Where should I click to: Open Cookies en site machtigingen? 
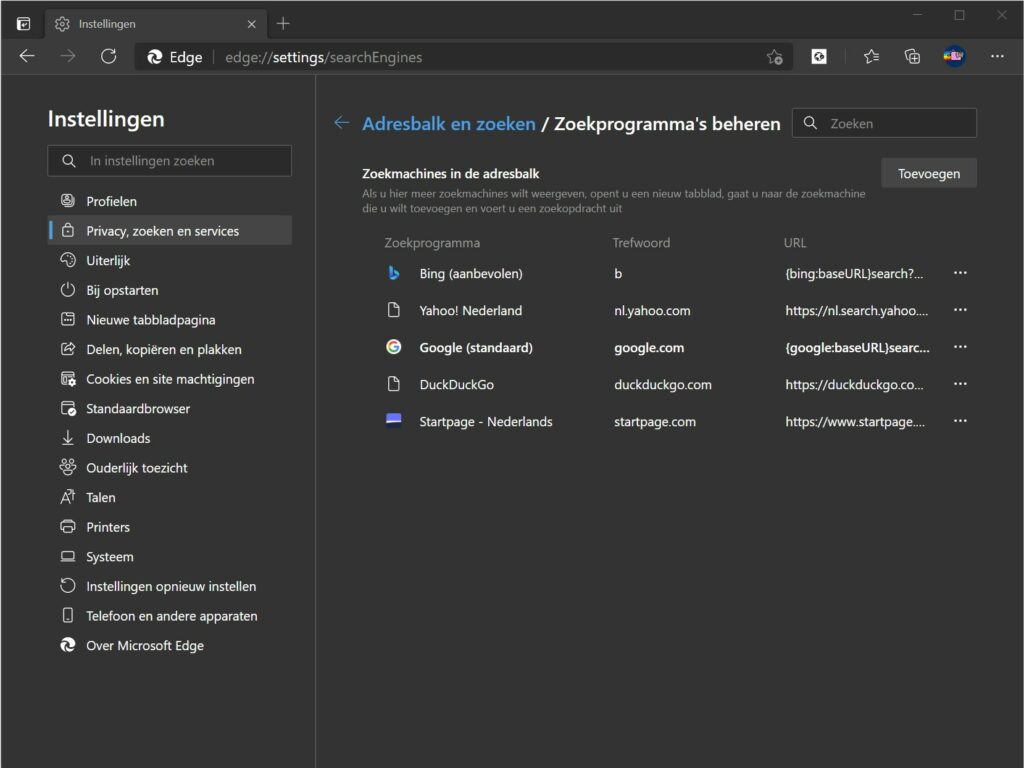[170, 379]
